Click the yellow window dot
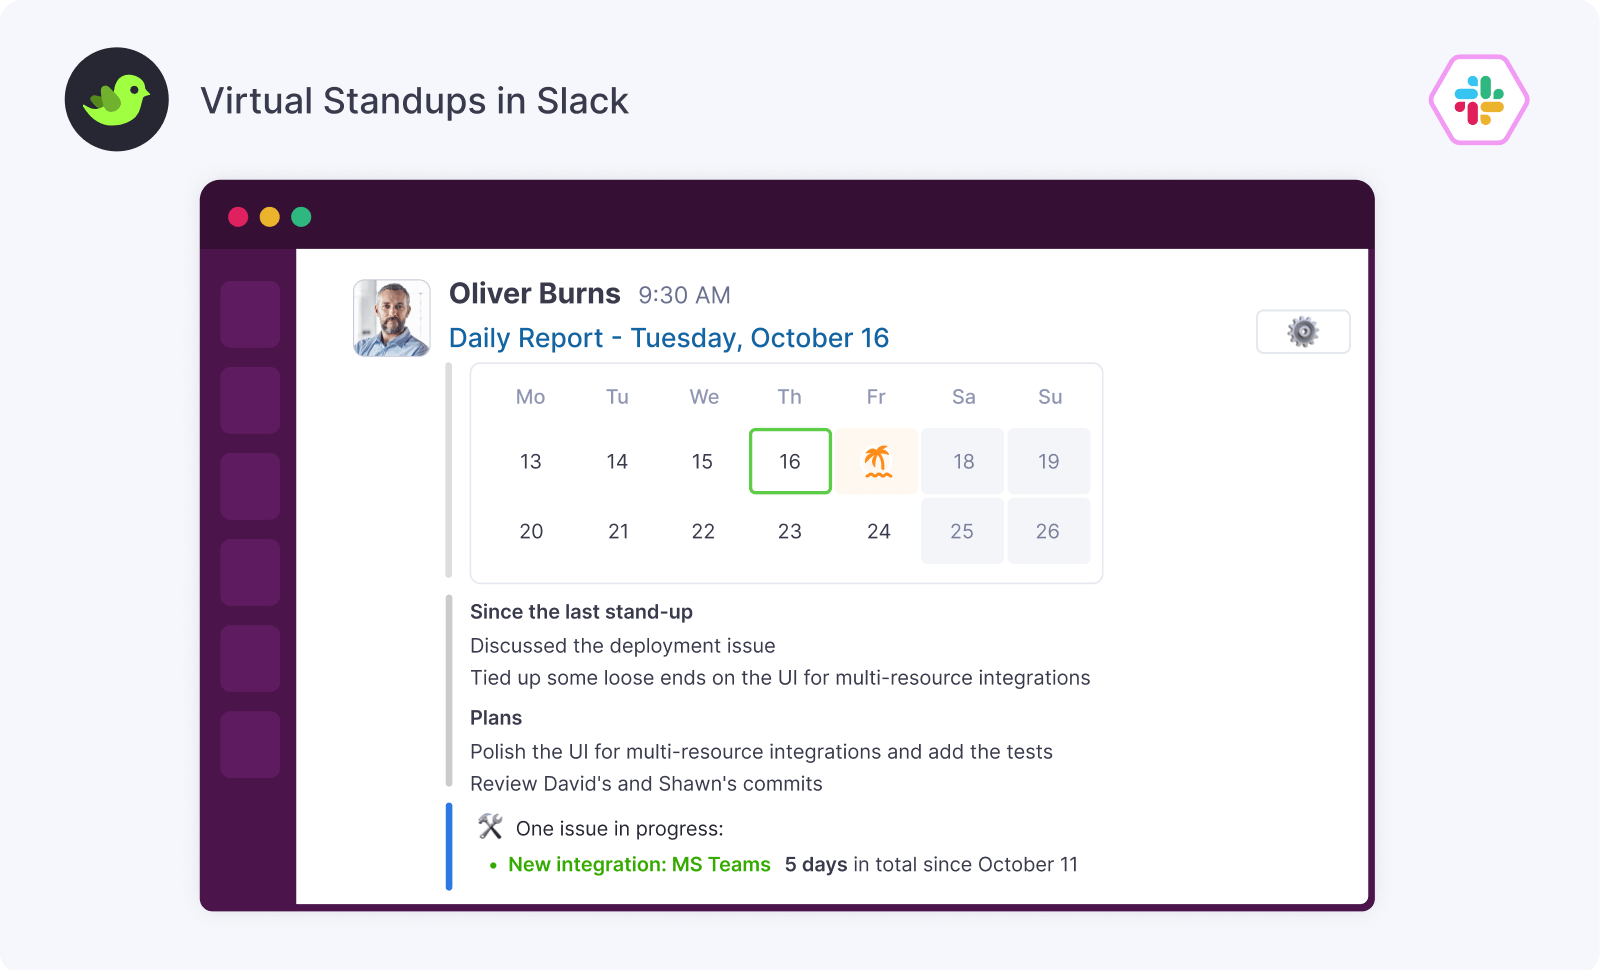 pos(269,217)
